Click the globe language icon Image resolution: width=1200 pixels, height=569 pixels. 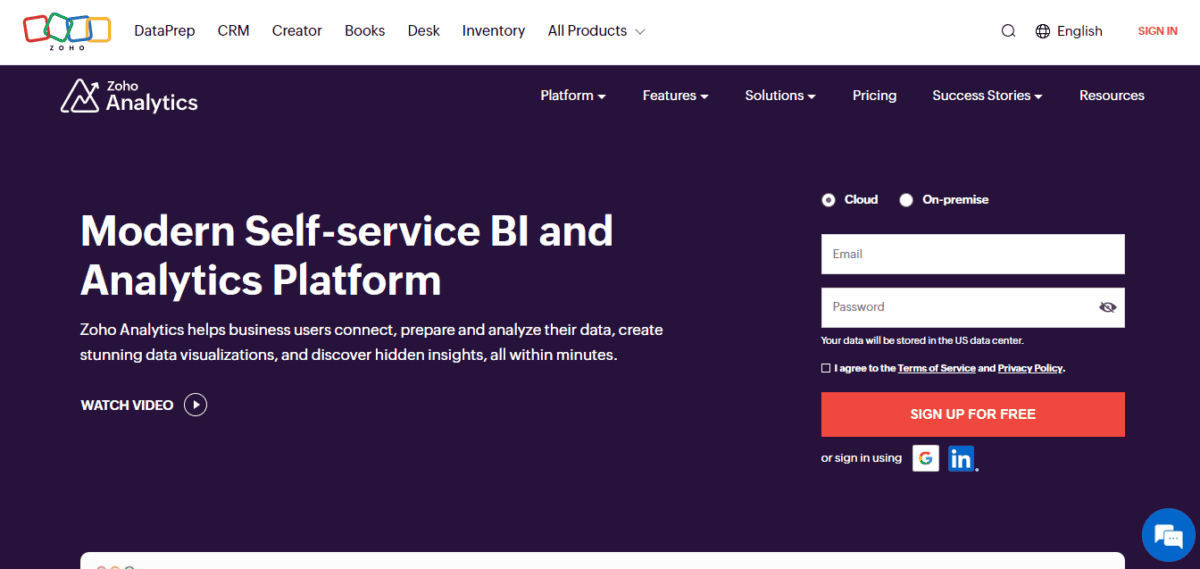(1043, 31)
